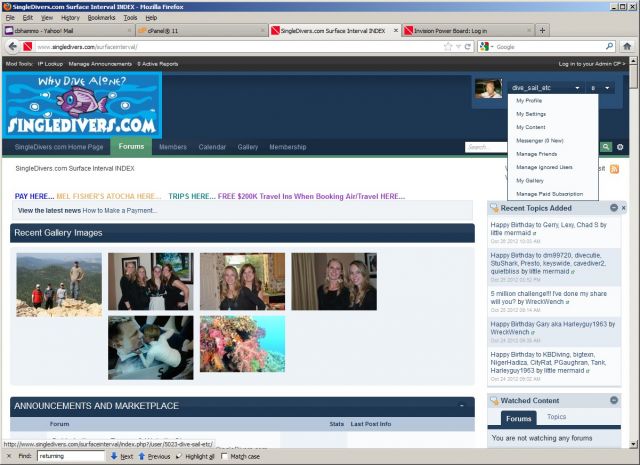Image resolution: width=640 pixels, height=465 pixels.
Task: Click the PAY HERE... link
Action: (34, 196)
